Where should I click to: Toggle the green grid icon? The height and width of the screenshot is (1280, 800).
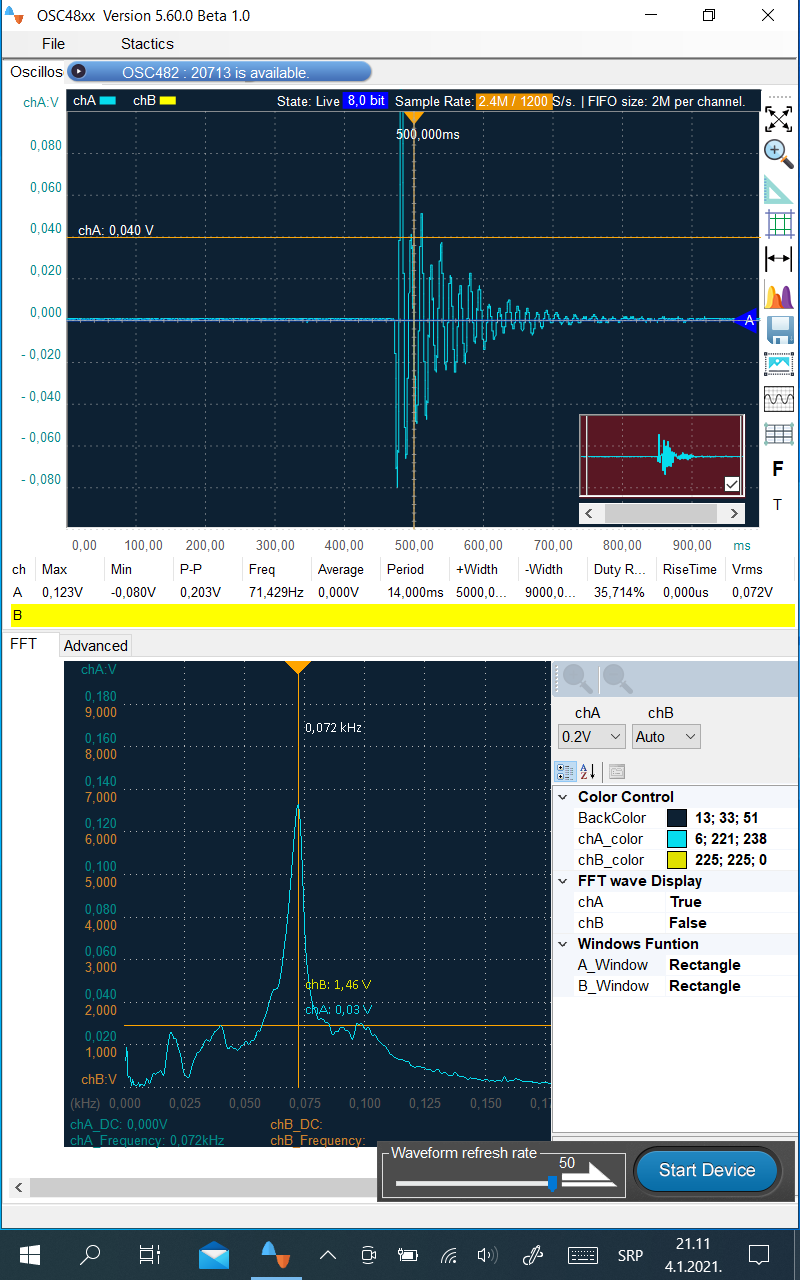coord(778,224)
